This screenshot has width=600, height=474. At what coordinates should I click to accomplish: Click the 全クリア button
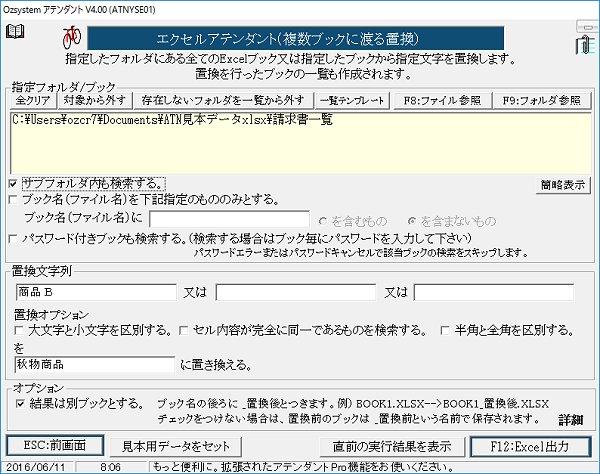pos(33,101)
